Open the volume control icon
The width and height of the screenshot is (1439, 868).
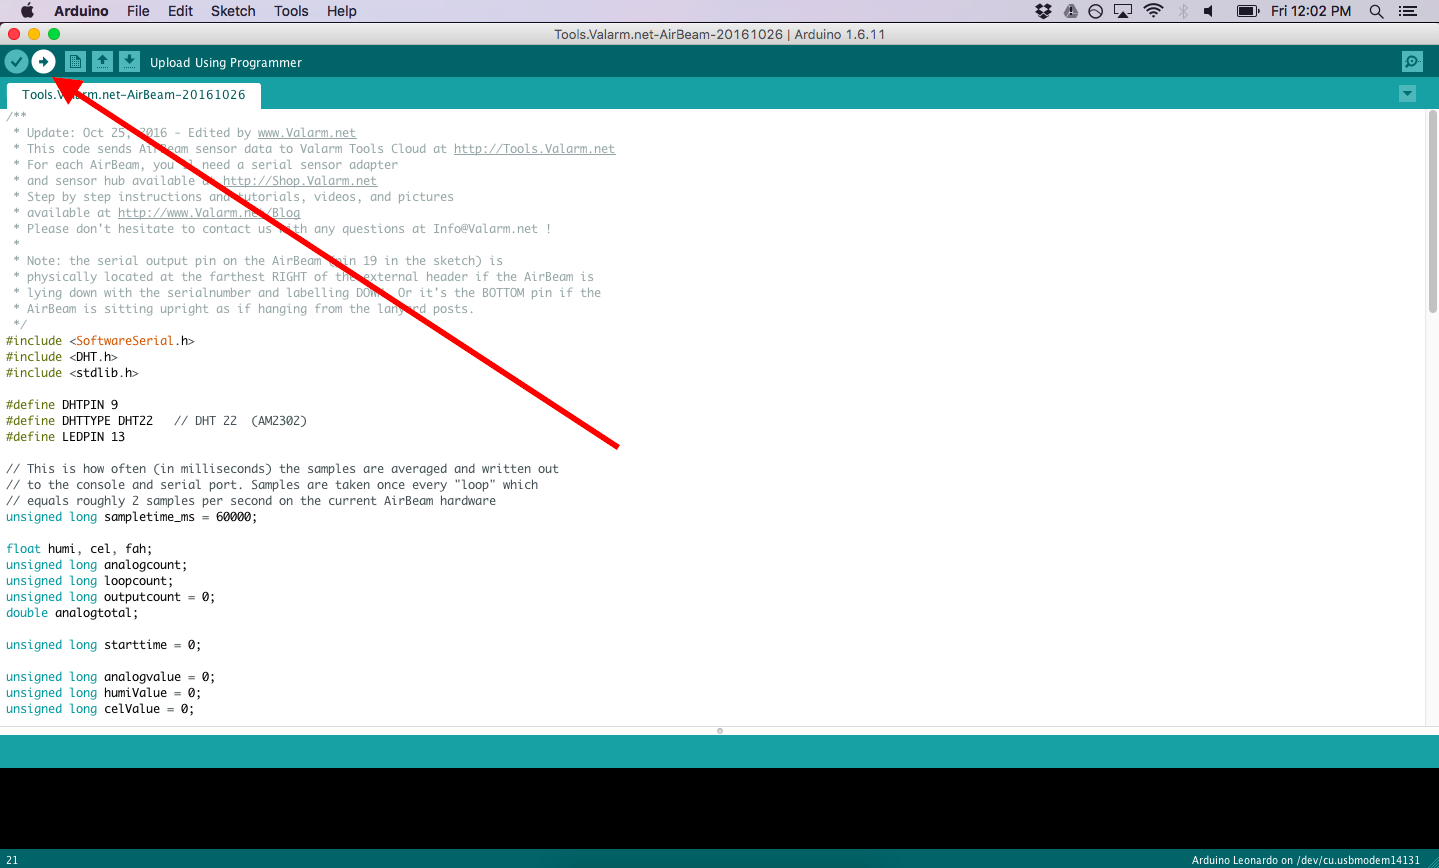pyautogui.click(x=1209, y=11)
